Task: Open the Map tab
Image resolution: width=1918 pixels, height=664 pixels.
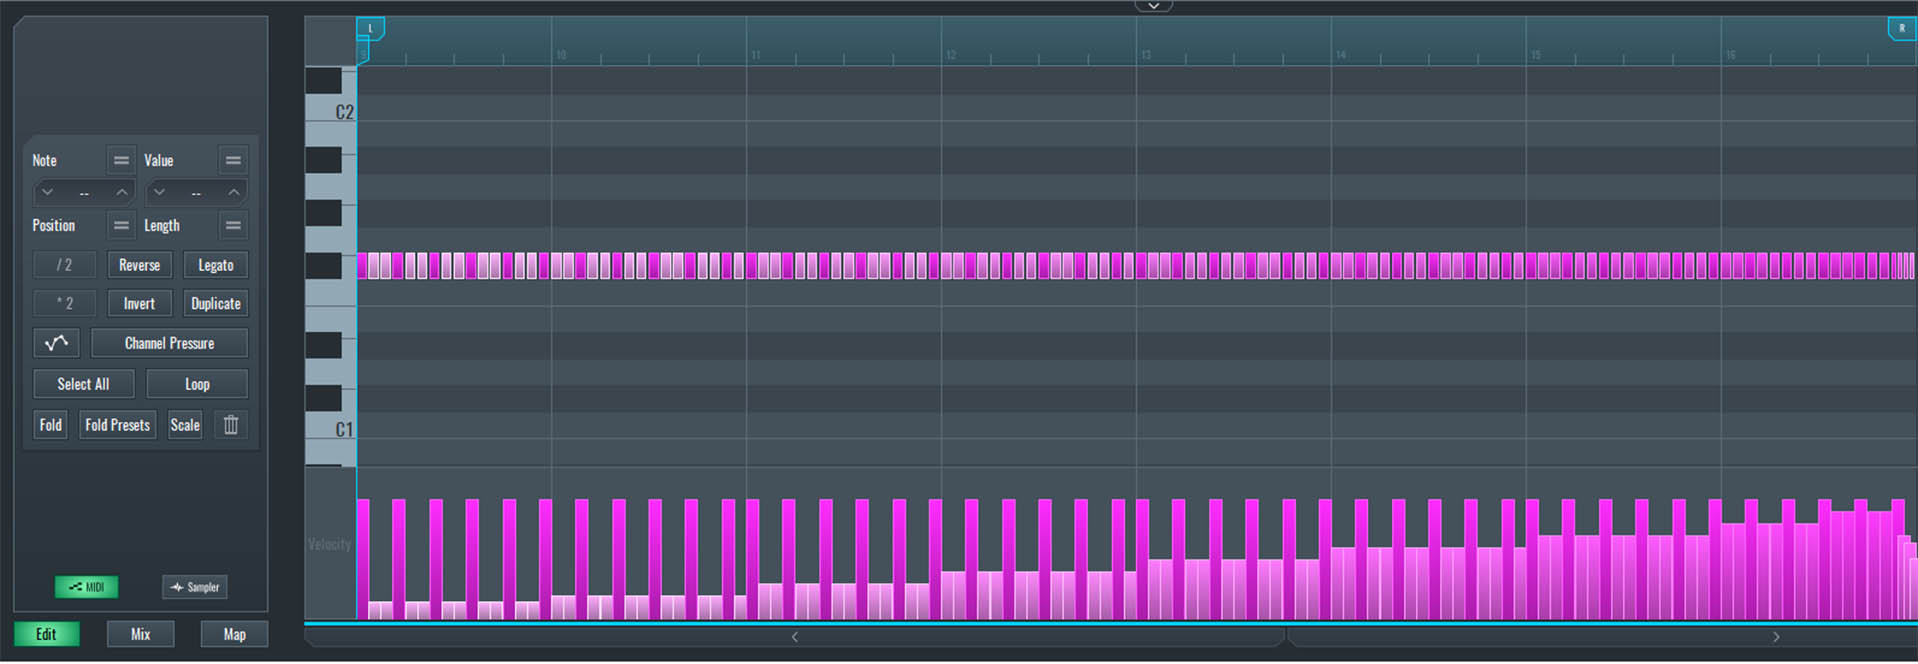Action: [234, 634]
